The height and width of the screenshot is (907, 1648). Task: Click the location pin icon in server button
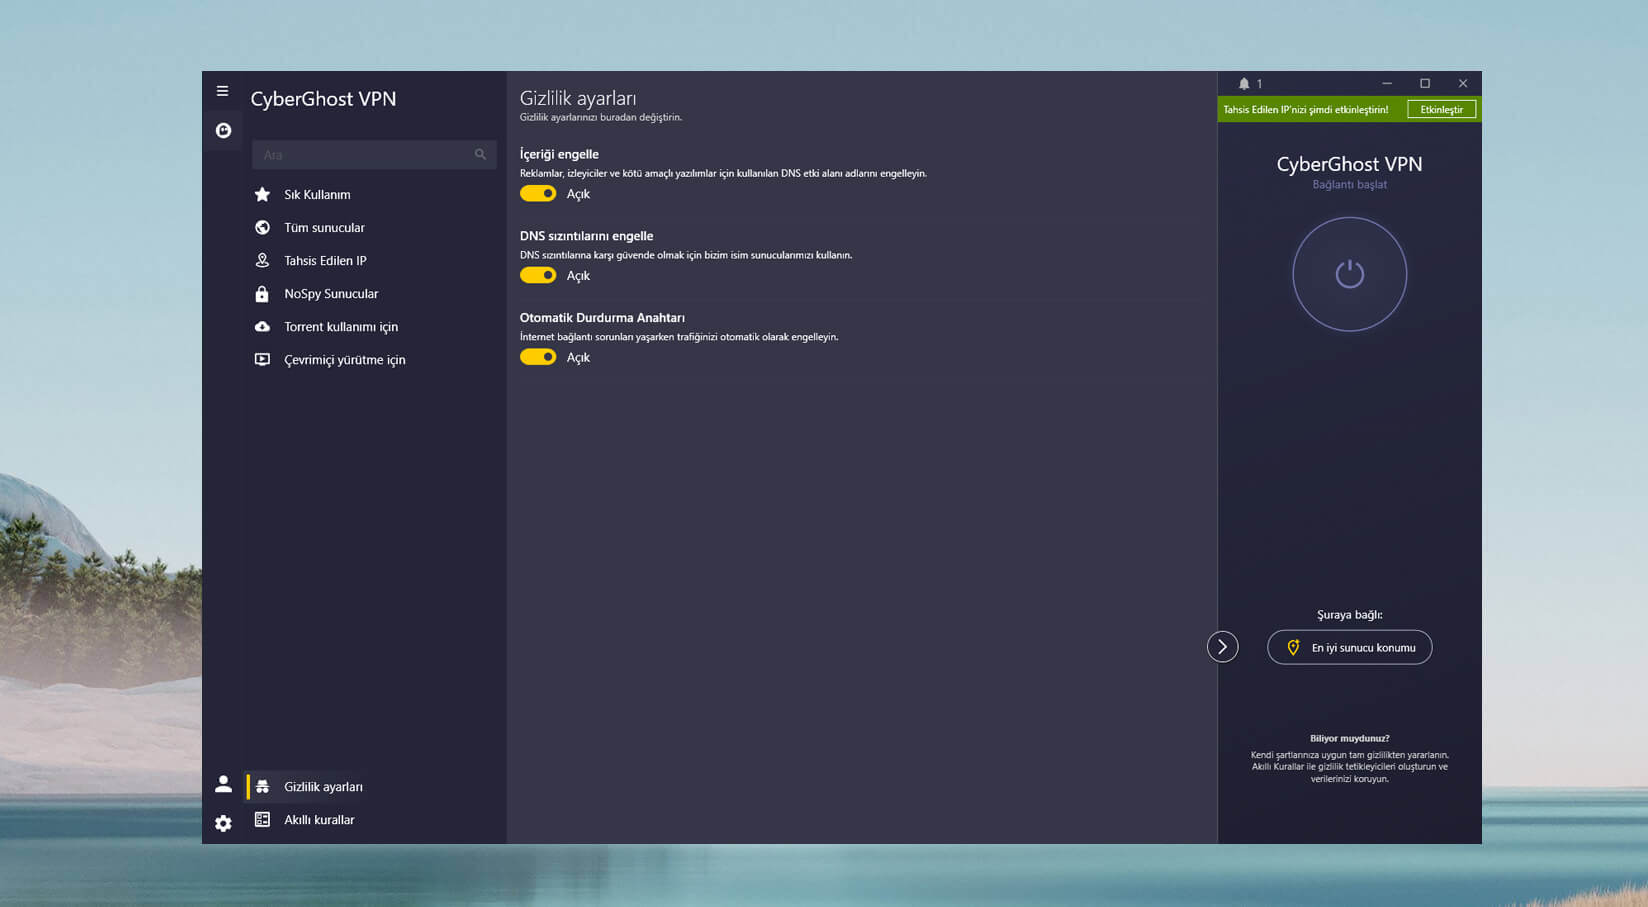[x=1293, y=647]
